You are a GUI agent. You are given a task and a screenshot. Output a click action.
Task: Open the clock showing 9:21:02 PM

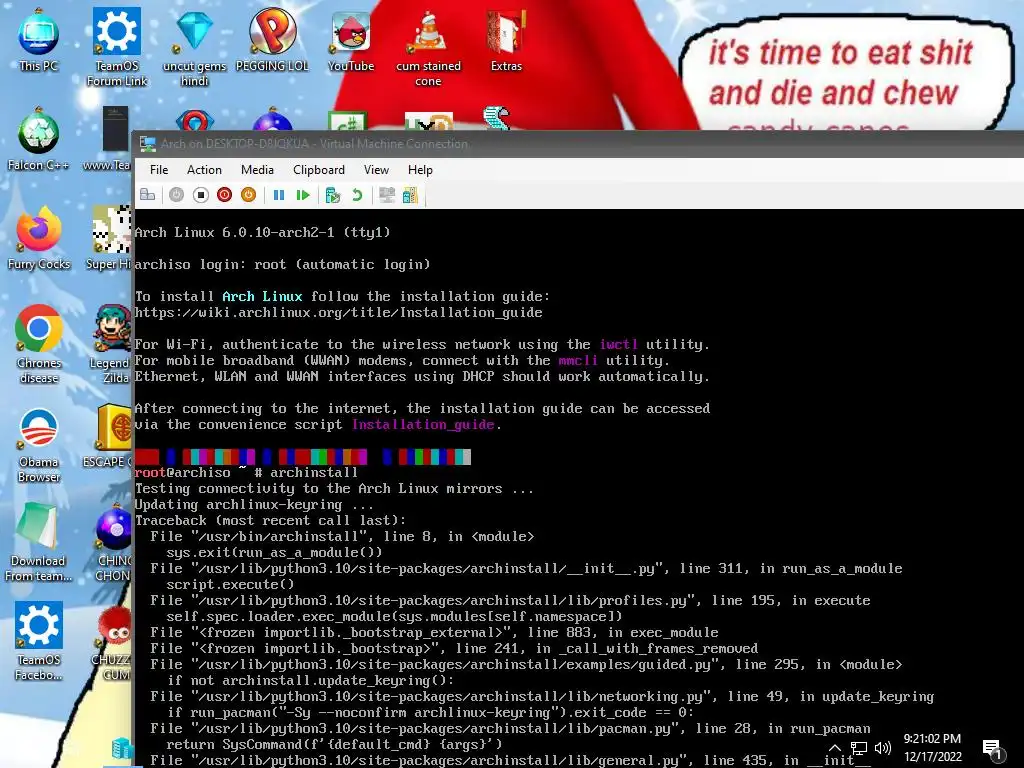pyautogui.click(x=933, y=748)
